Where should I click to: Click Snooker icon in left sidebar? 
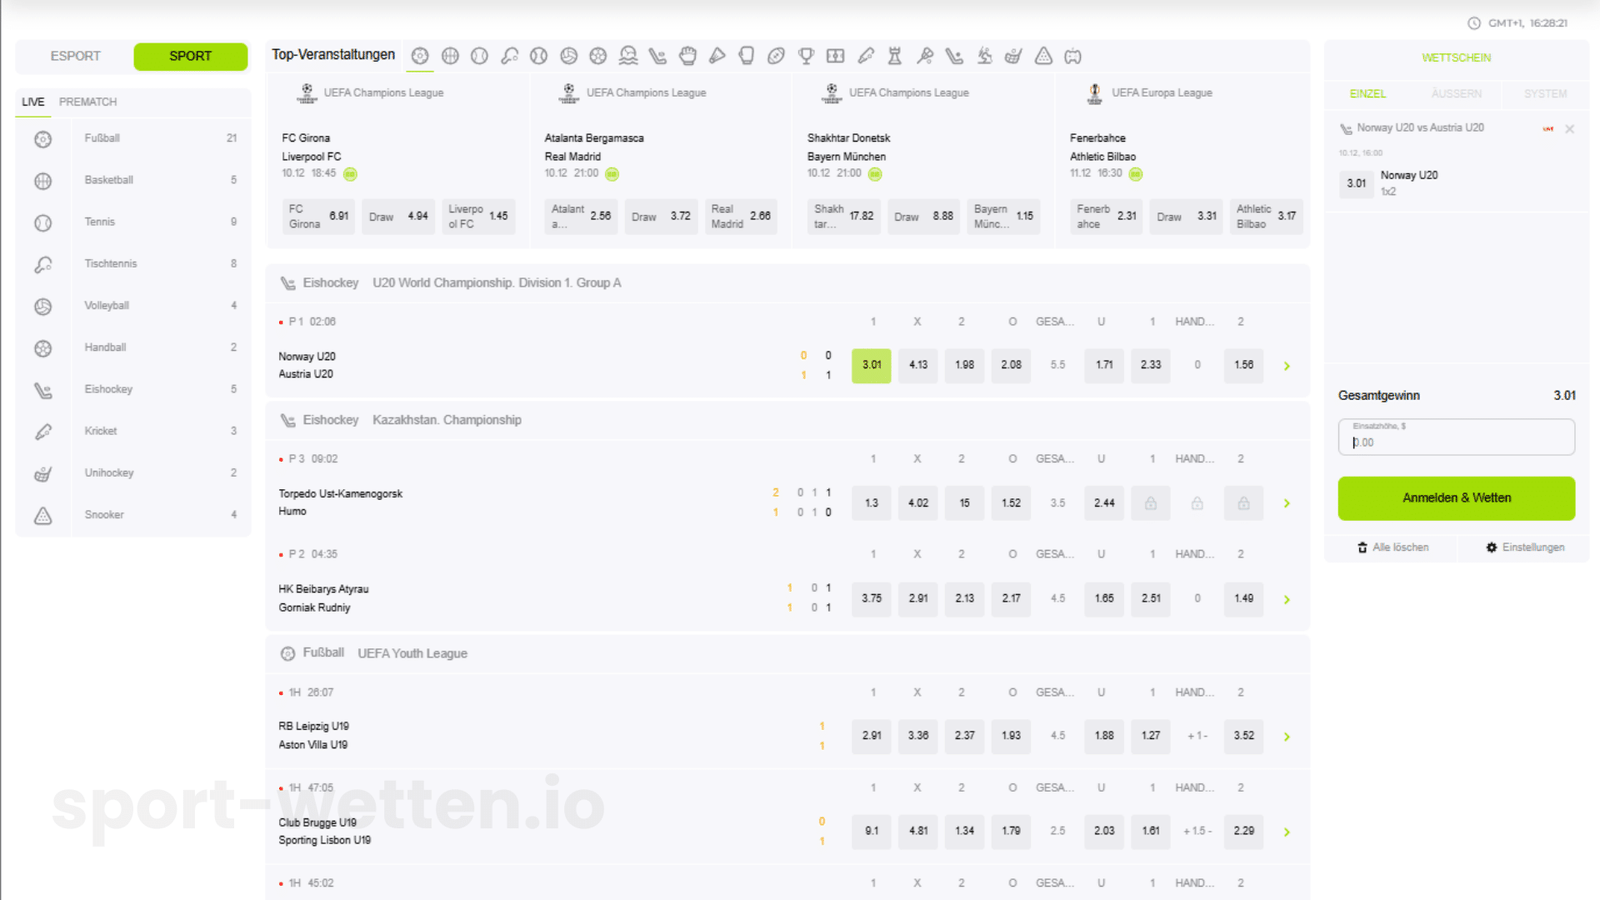(x=43, y=516)
